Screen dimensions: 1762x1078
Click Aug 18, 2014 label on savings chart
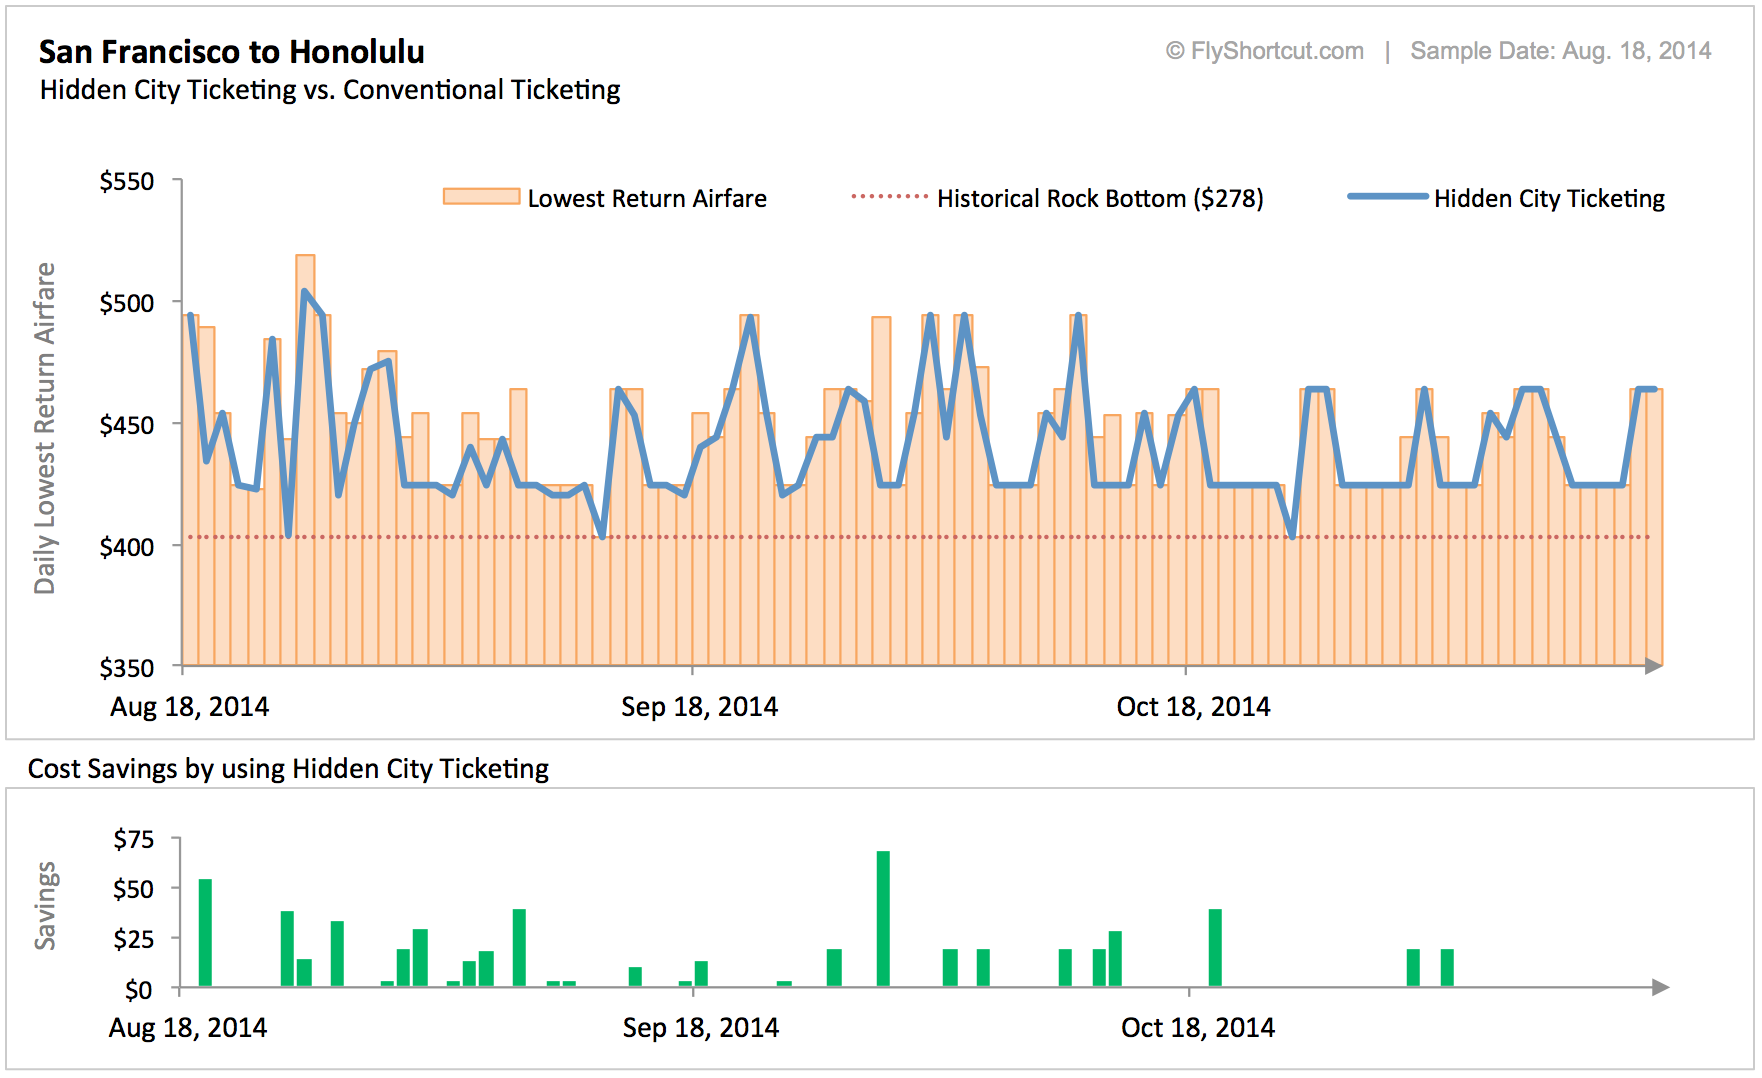point(188,1028)
